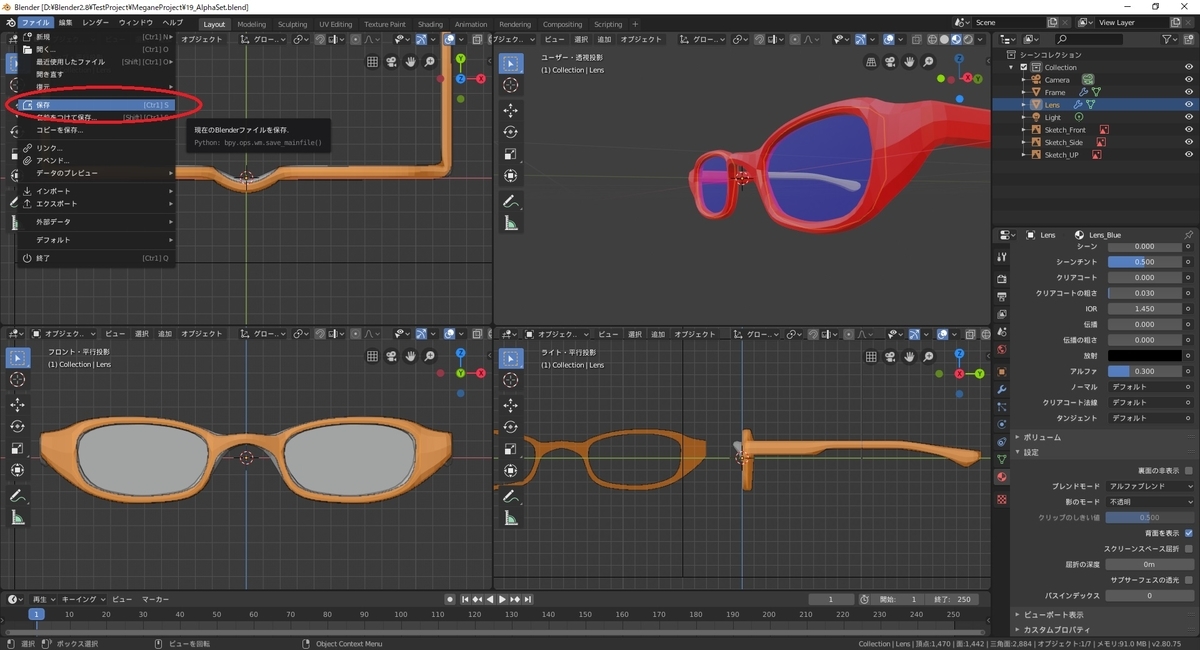Open the Output properties tab
The height and width of the screenshot is (650, 1200).
1002,297
